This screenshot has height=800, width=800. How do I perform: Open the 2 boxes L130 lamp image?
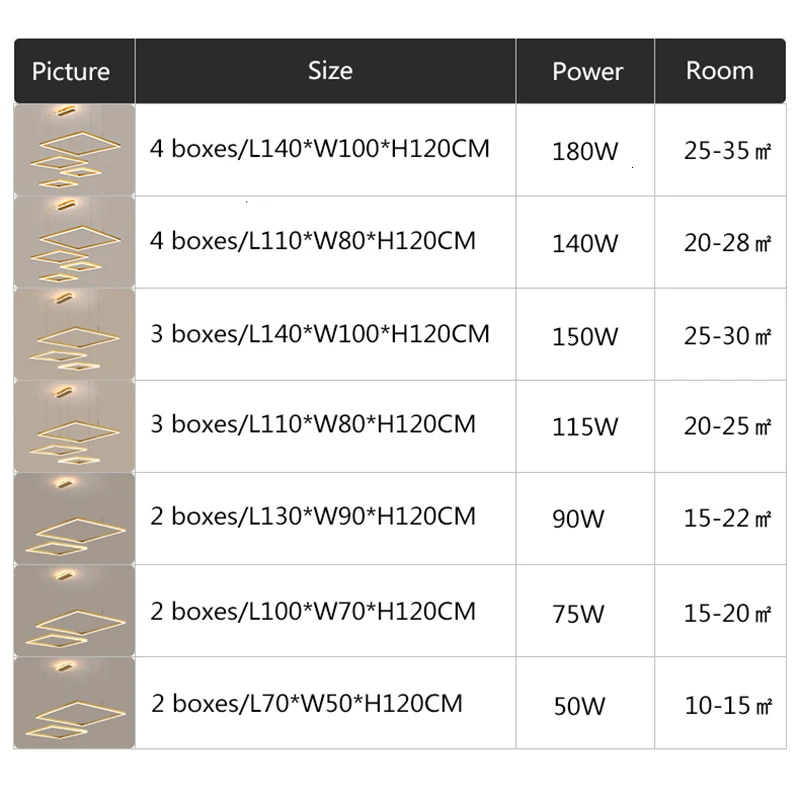[73, 518]
